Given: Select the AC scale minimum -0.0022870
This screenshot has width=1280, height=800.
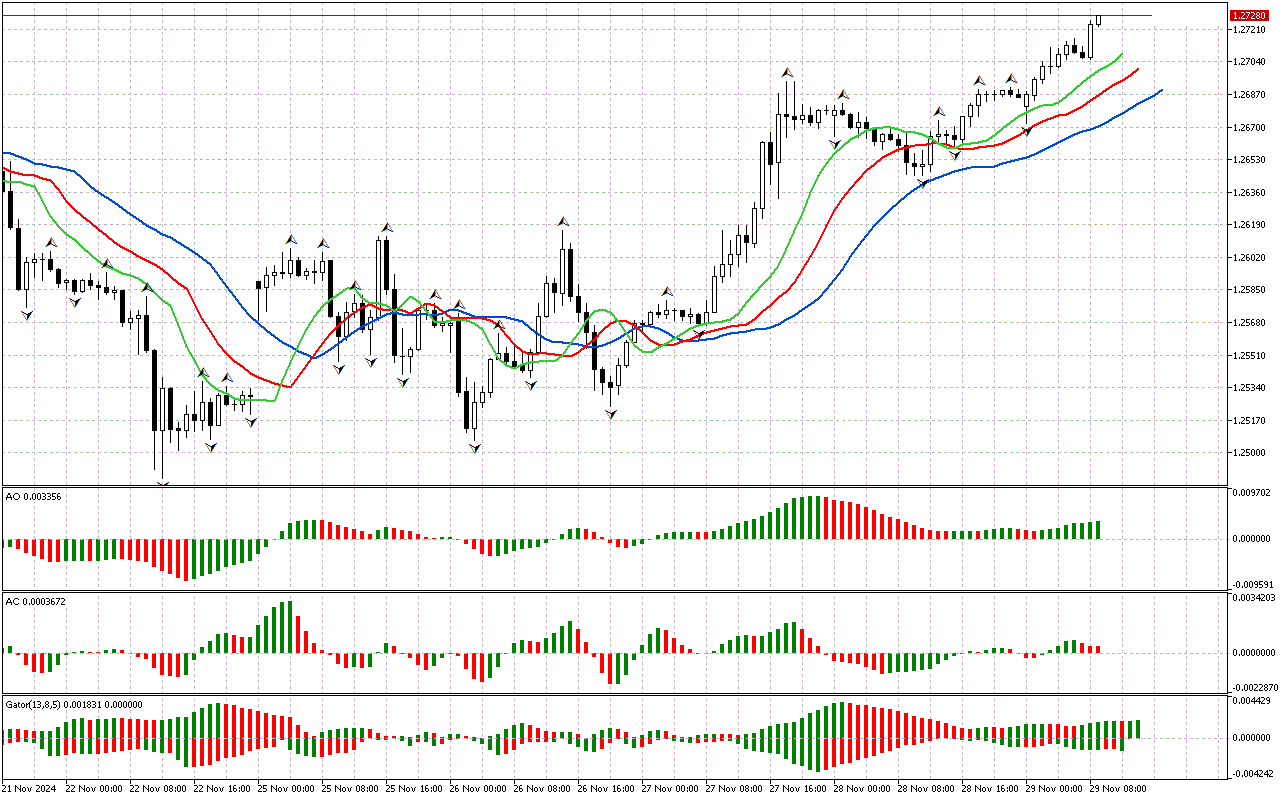Looking at the screenshot, I should (1254, 688).
